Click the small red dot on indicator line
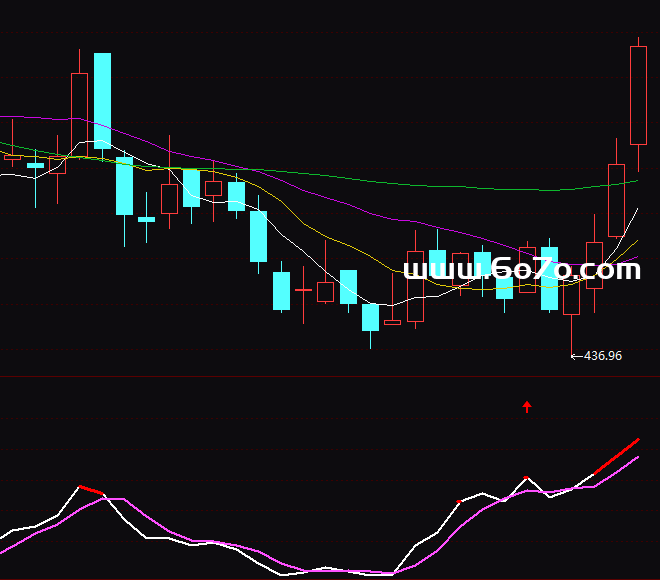This screenshot has height=580, width=660. pyautogui.click(x=459, y=501)
